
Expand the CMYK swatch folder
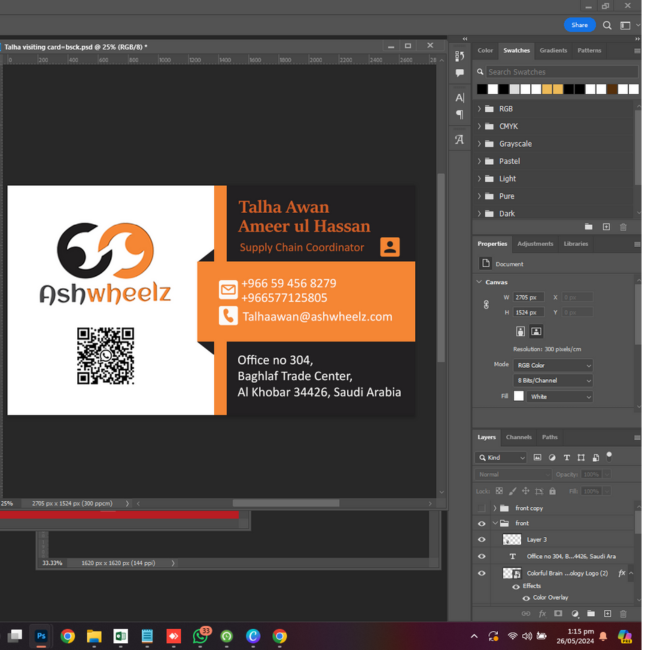pyautogui.click(x=479, y=126)
